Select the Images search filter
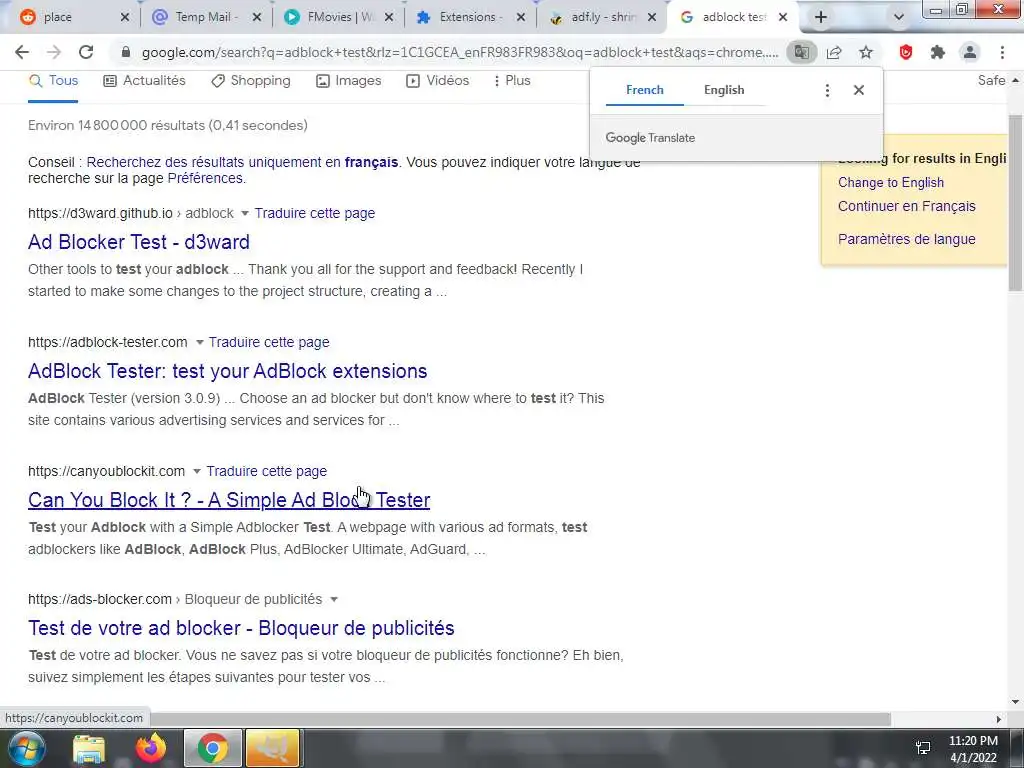The width and height of the screenshot is (1024, 768). point(349,81)
